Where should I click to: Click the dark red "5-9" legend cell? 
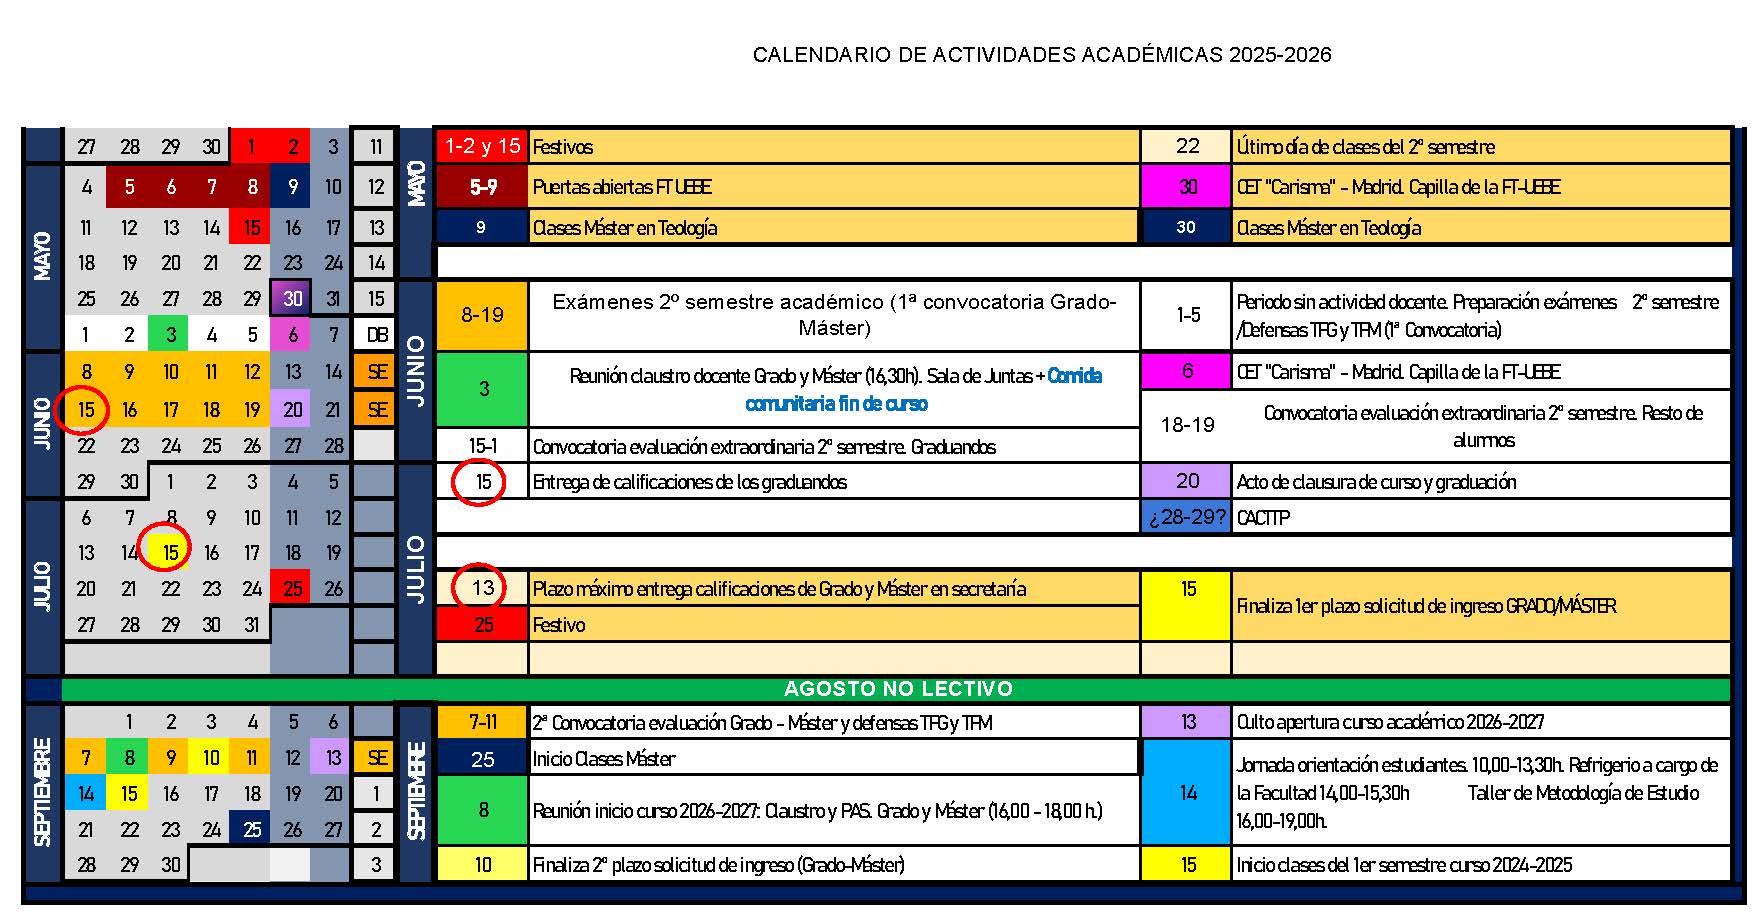pyautogui.click(x=482, y=187)
